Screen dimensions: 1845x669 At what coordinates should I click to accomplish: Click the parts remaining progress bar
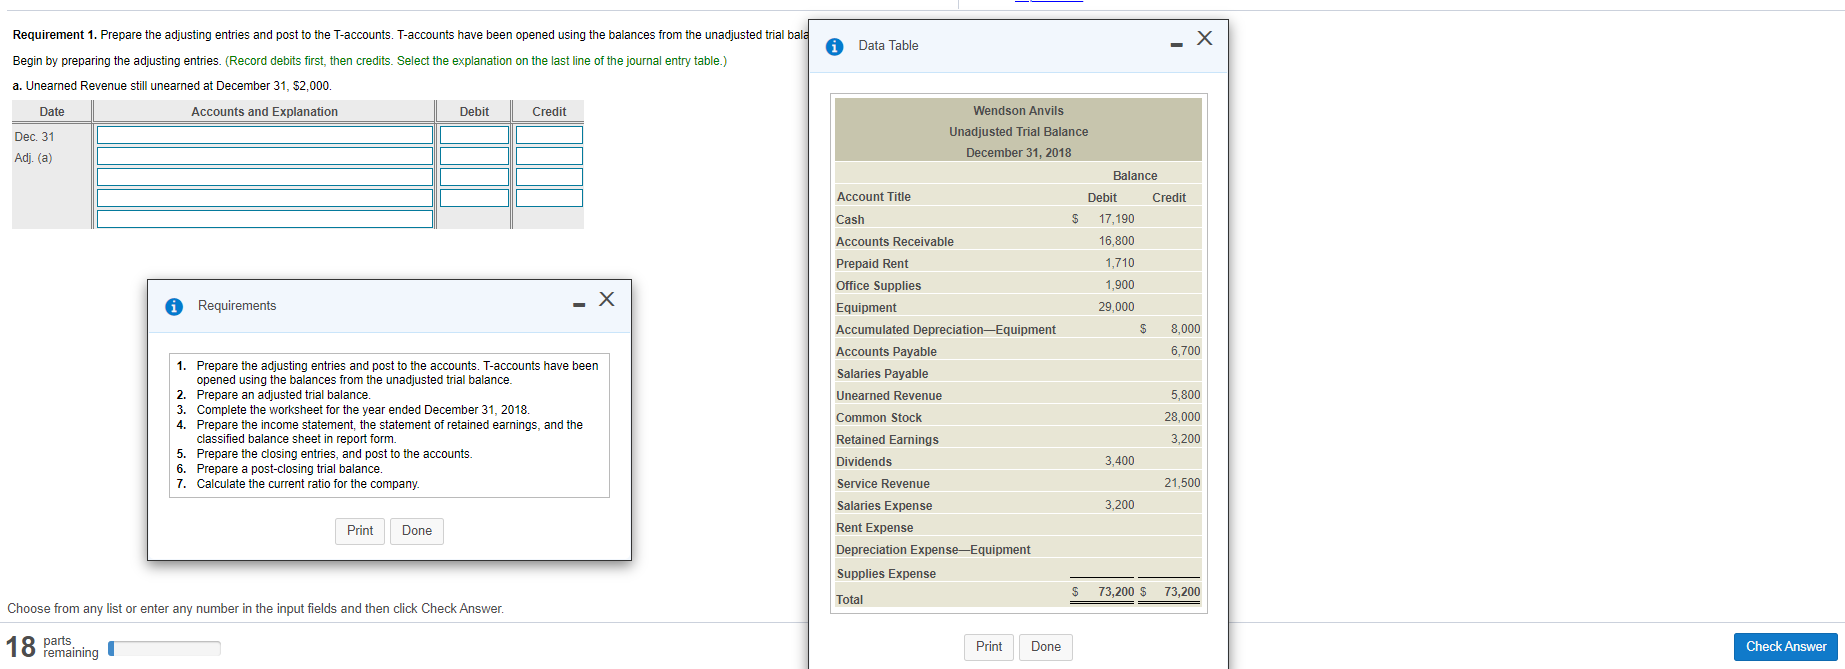(164, 648)
